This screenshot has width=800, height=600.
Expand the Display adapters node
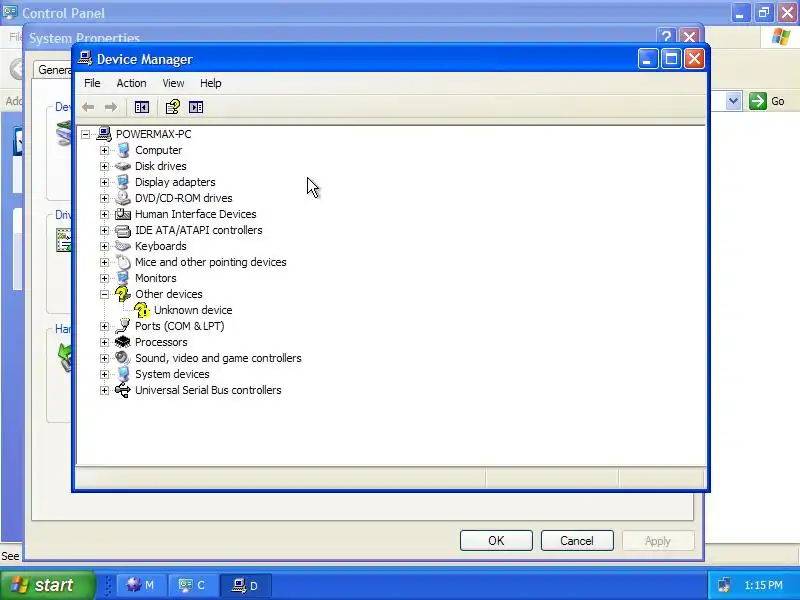(x=105, y=182)
